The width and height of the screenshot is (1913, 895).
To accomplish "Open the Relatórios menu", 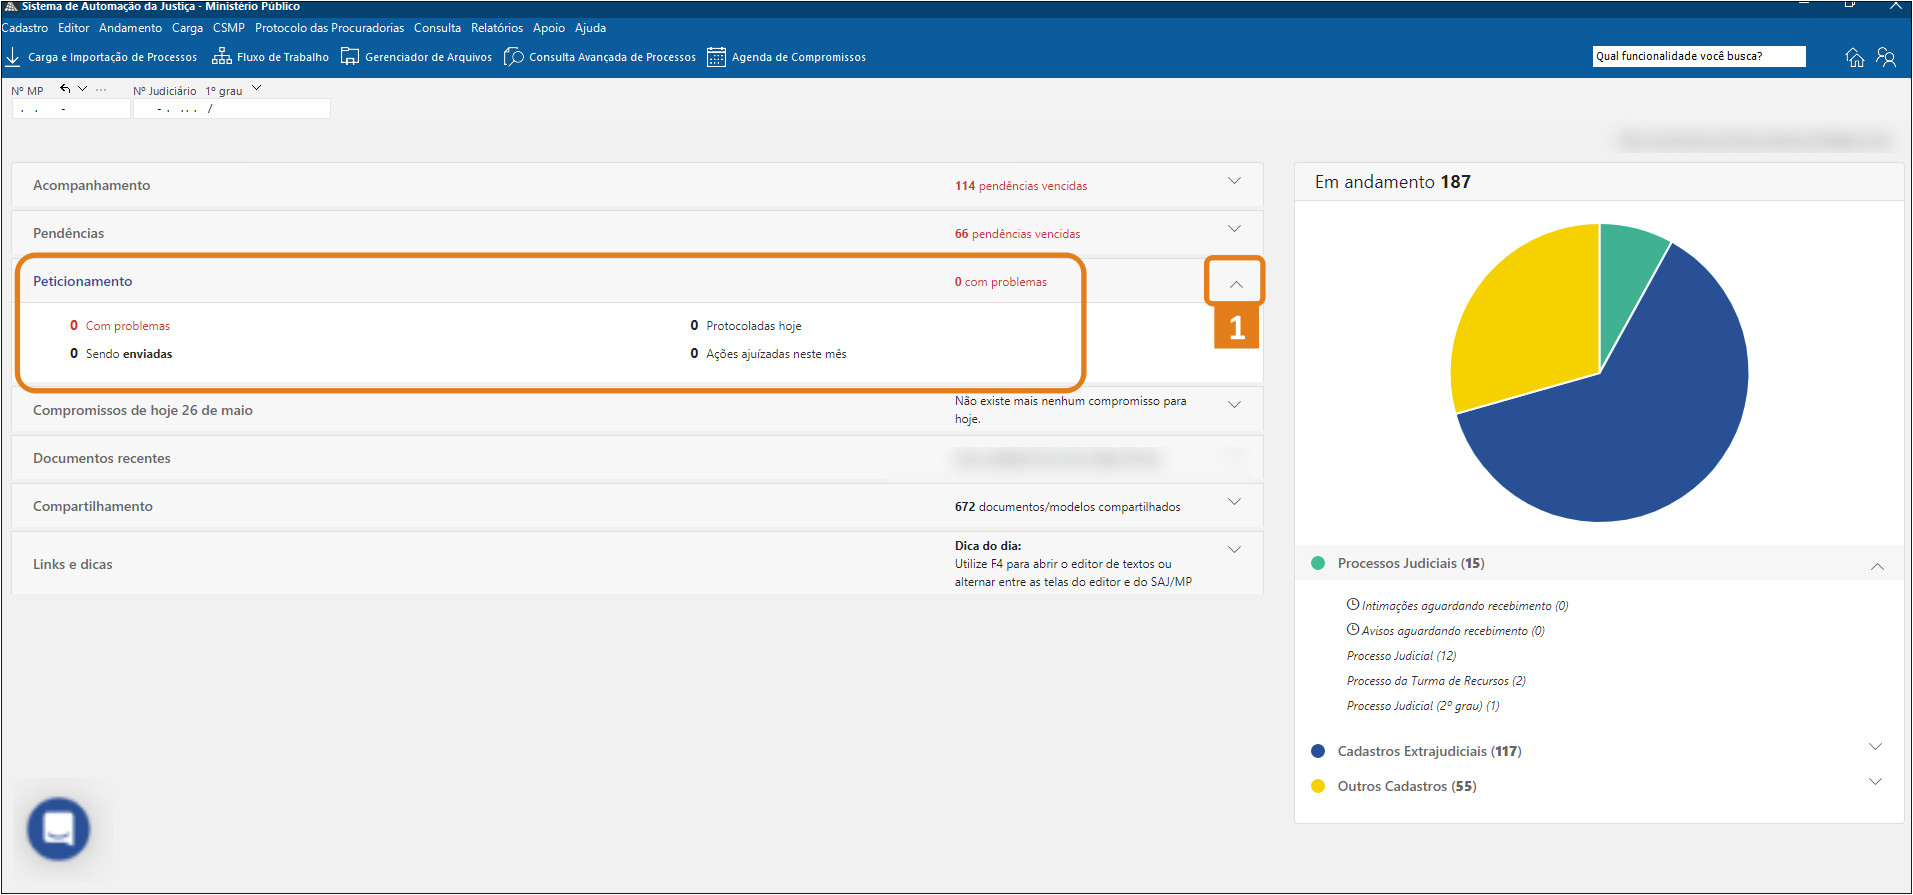I will tap(497, 28).
